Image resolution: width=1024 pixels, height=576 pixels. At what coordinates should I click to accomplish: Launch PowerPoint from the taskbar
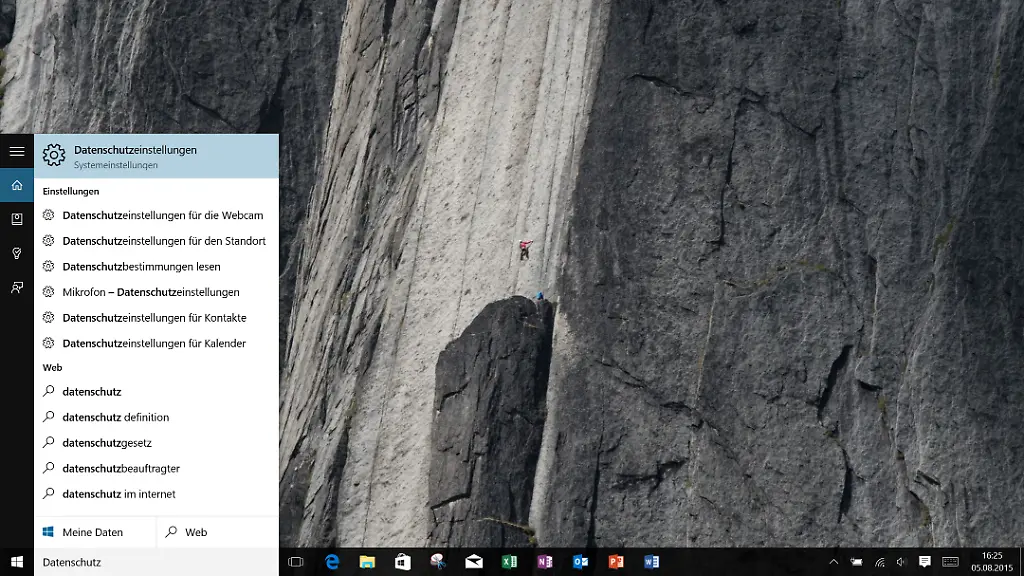[616, 562]
